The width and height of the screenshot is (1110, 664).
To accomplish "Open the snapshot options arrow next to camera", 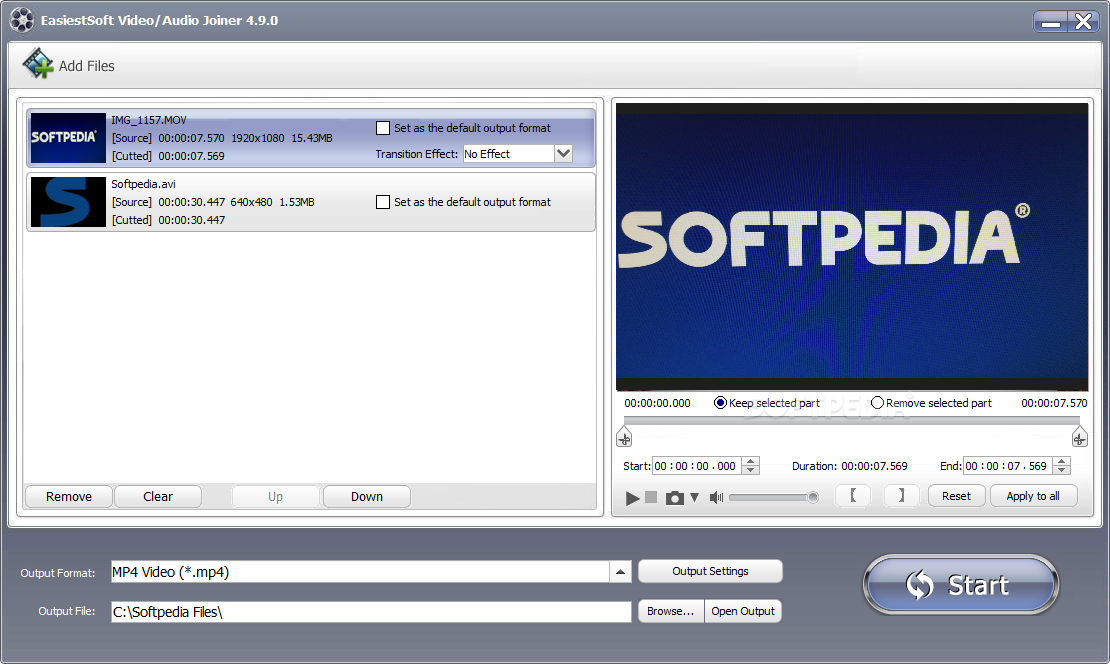I will point(694,498).
